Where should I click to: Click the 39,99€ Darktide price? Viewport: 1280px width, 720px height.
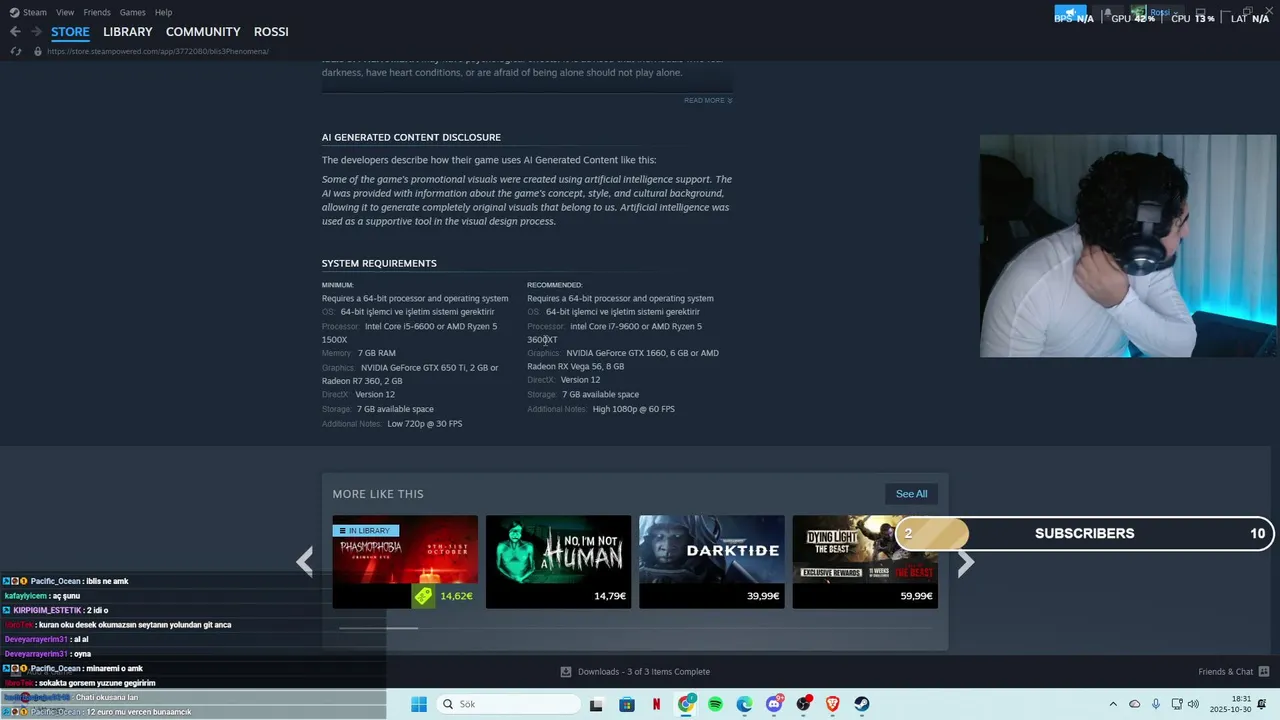click(763, 596)
